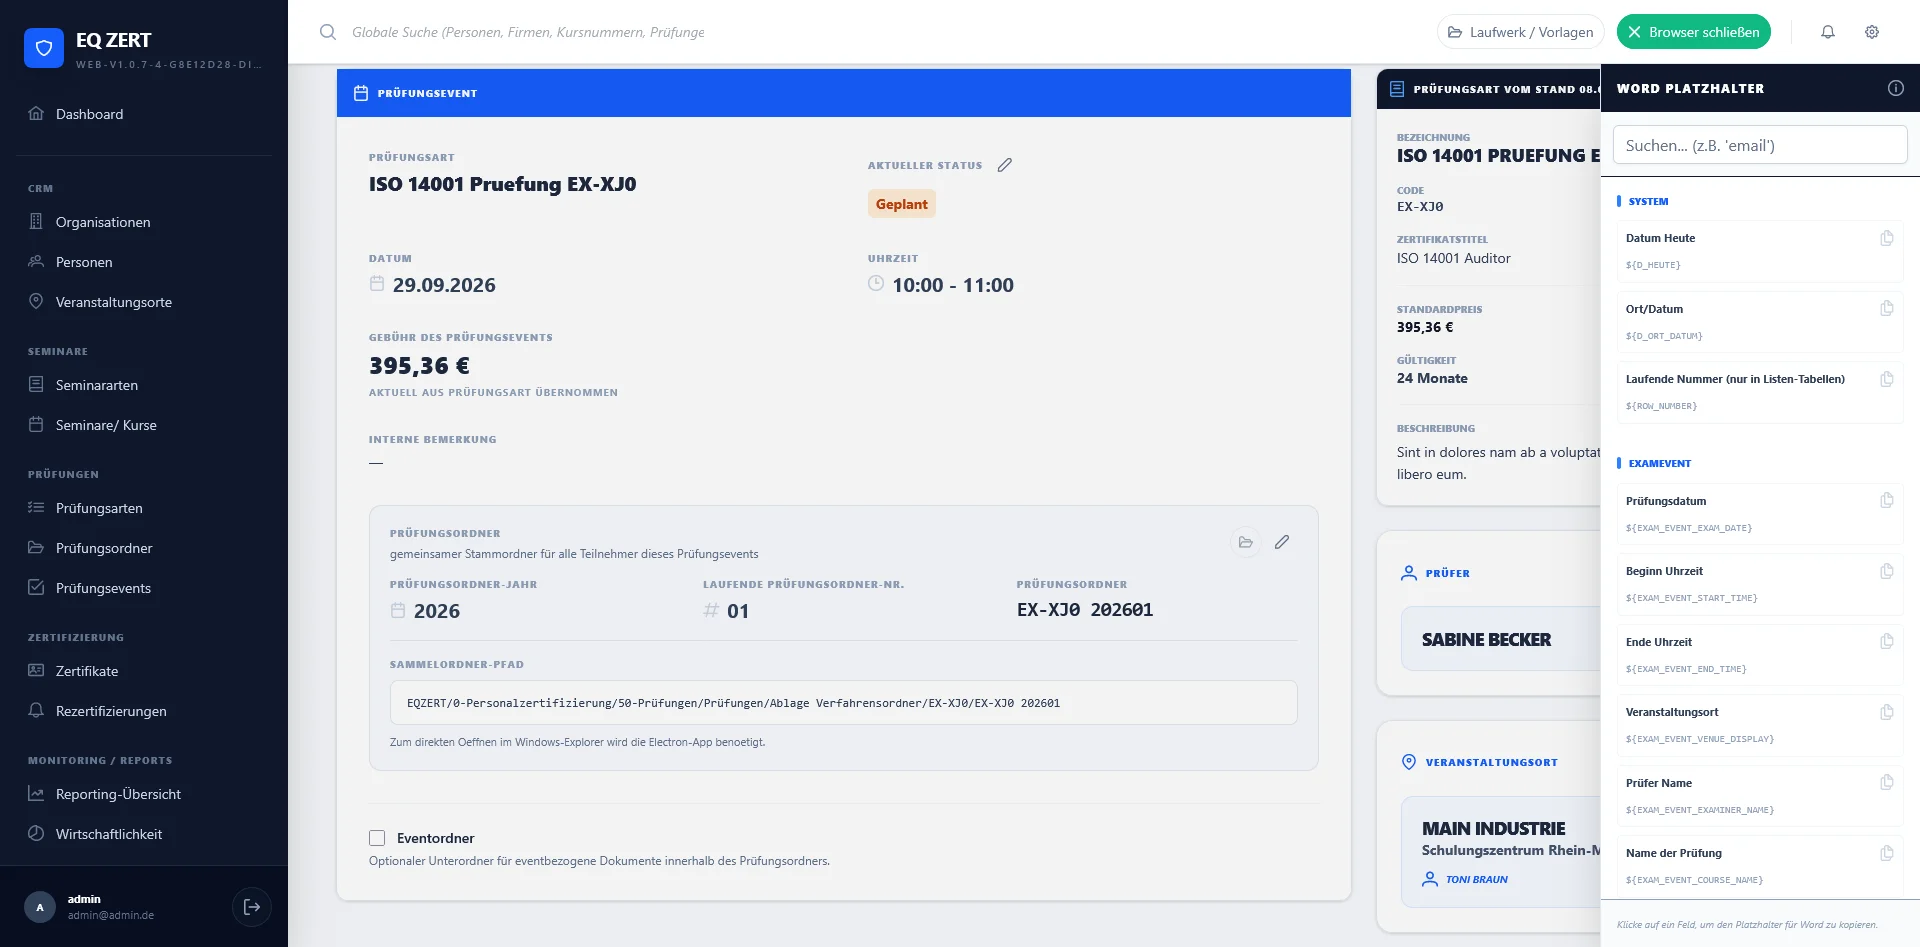Screen dimensions: 1920x947
Task: Copy the Prüfer Name placeholder
Action: pos(1887,782)
